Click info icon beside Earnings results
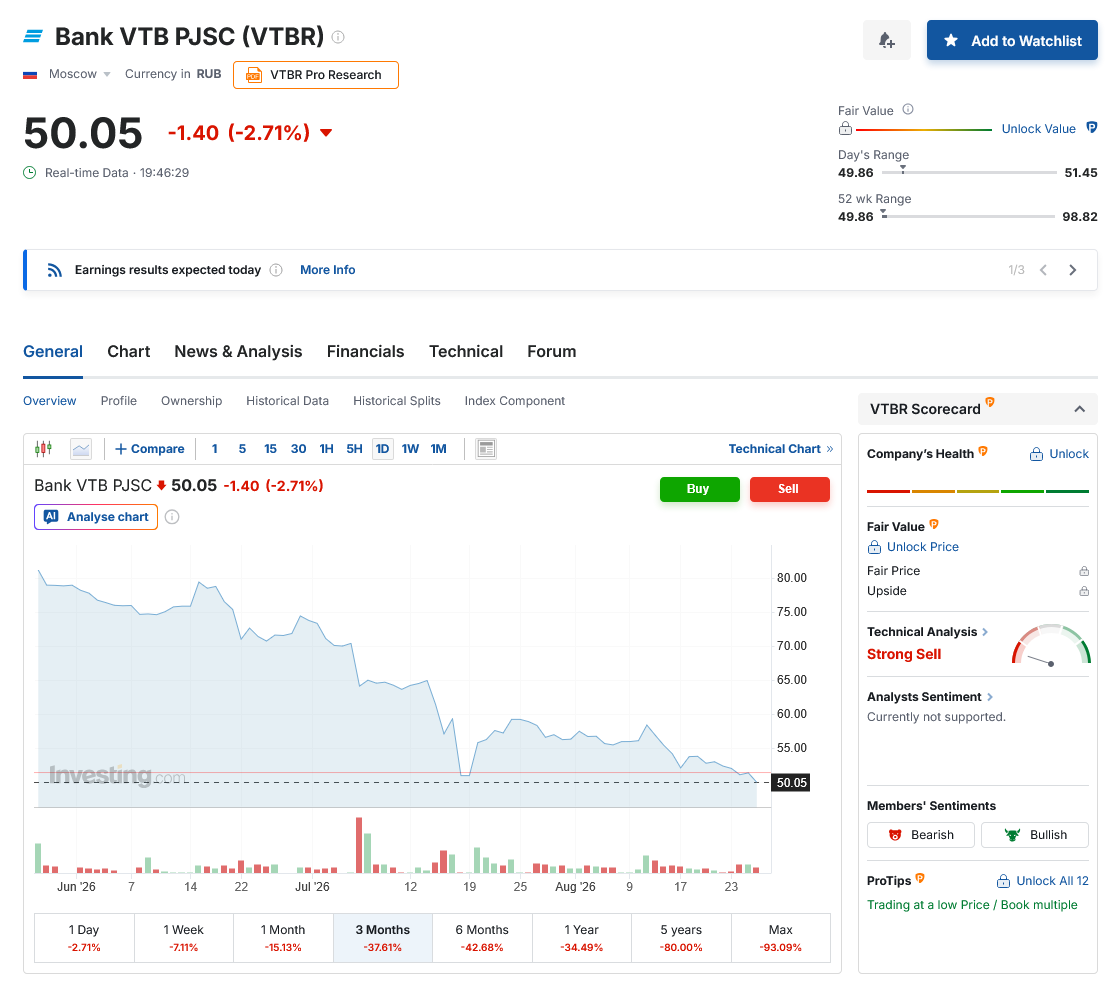This screenshot has width=1111, height=987. (276, 270)
